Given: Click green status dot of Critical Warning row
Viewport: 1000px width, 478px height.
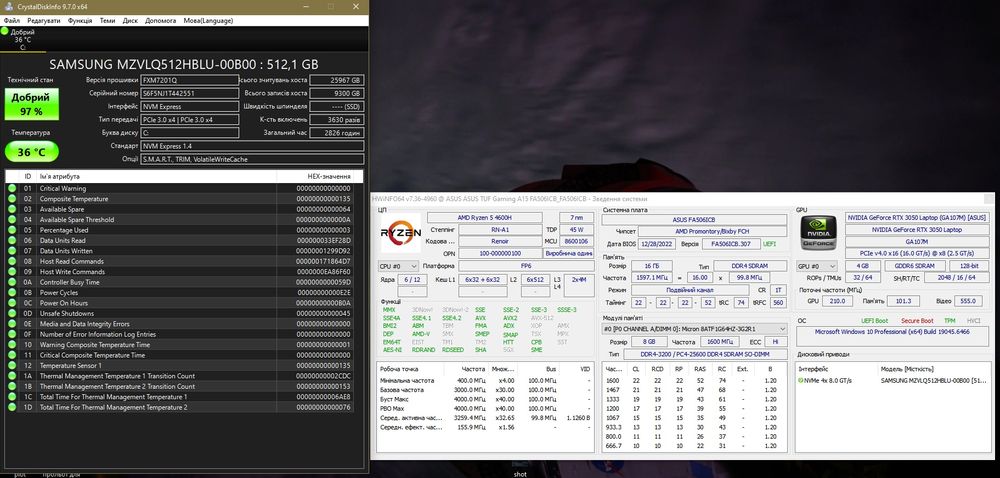Looking at the screenshot, I should (x=11, y=189).
